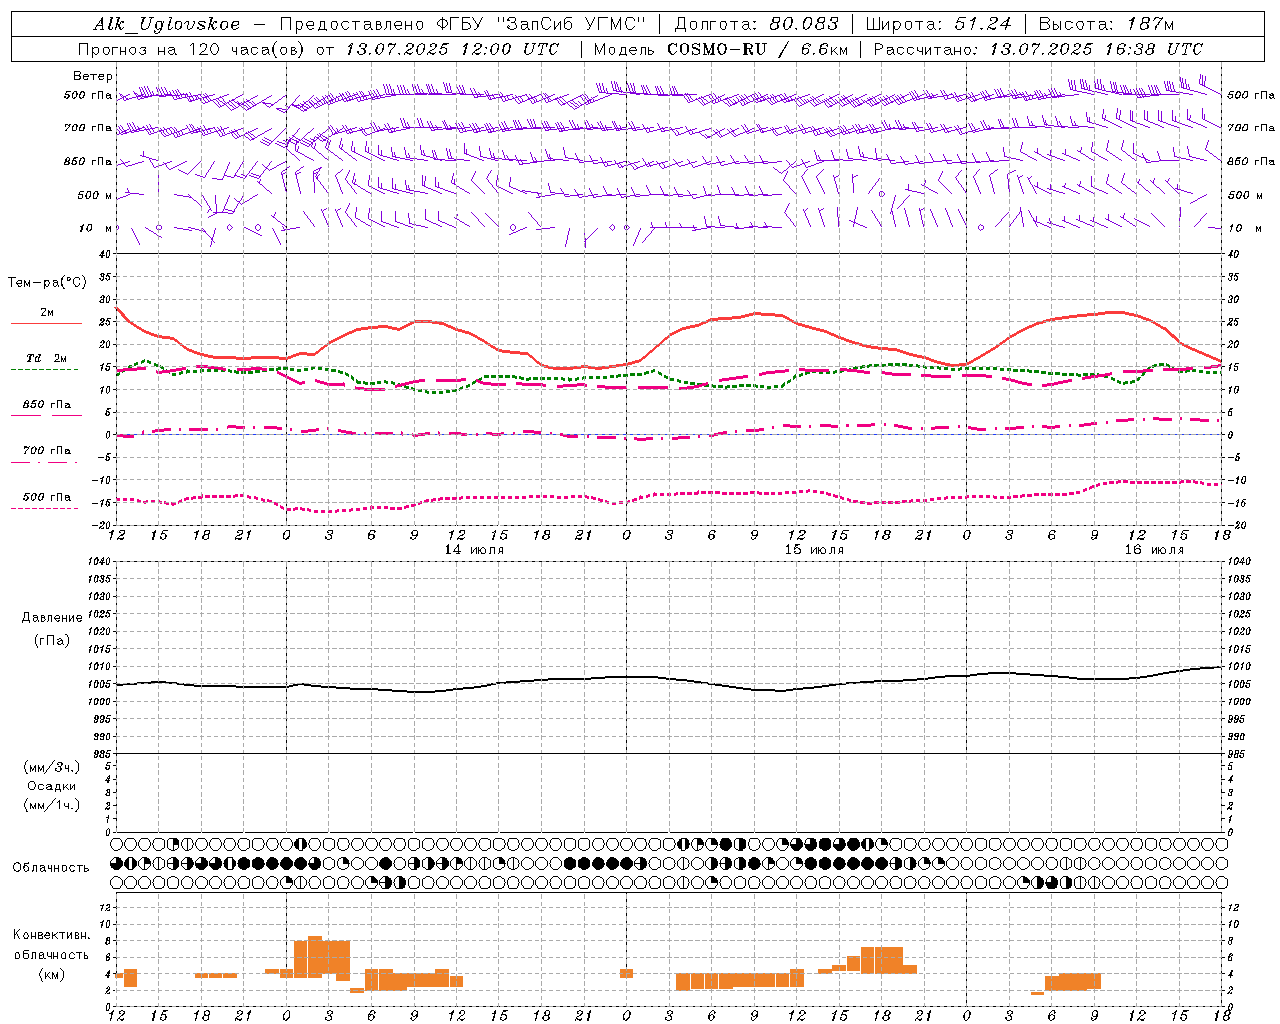Select the Тем-ра(°C) panel label
1280x1024 pixels.
47,283
